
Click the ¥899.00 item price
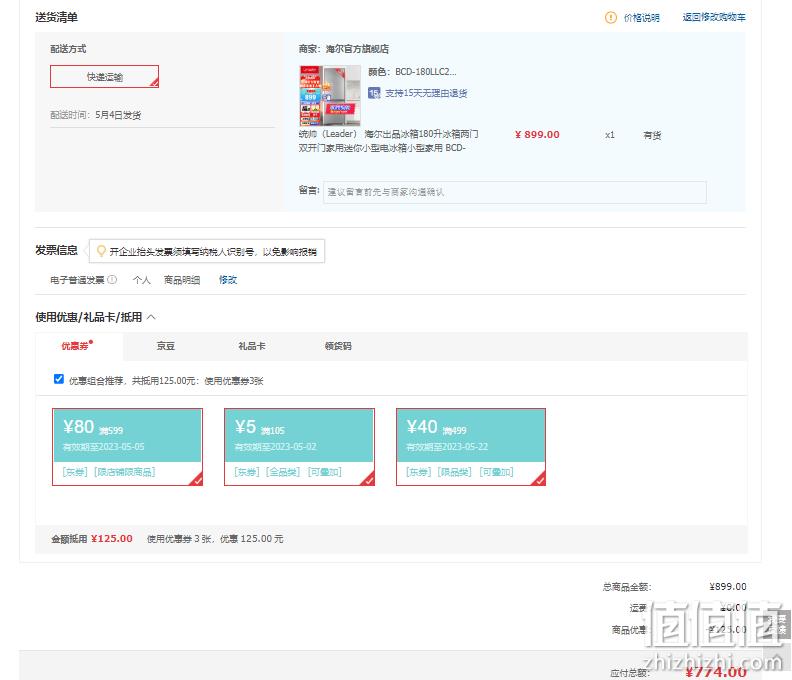(x=537, y=135)
